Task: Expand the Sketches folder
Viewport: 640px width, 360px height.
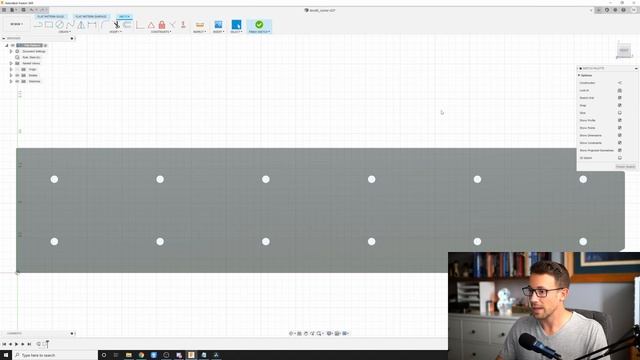Action: [11, 81]
